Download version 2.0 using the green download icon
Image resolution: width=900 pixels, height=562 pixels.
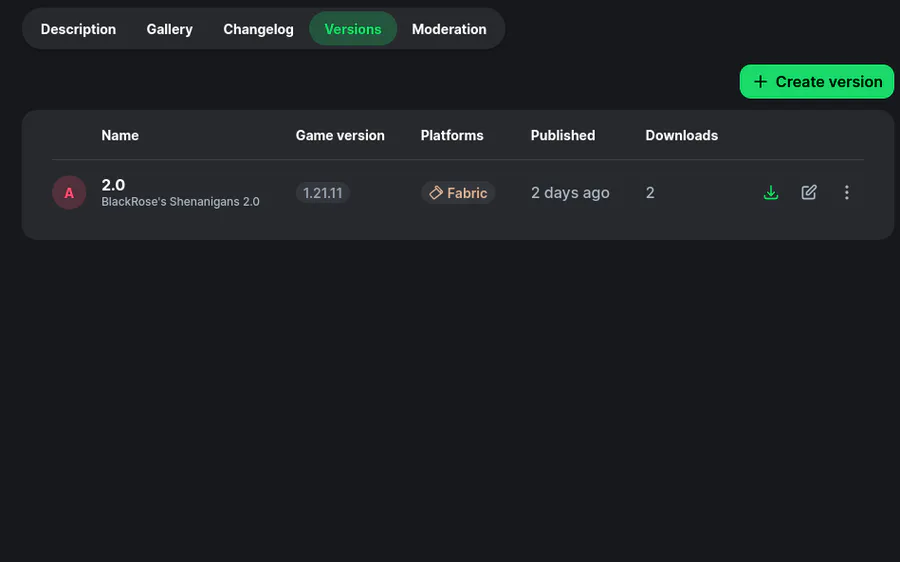(x=770, y=193)
